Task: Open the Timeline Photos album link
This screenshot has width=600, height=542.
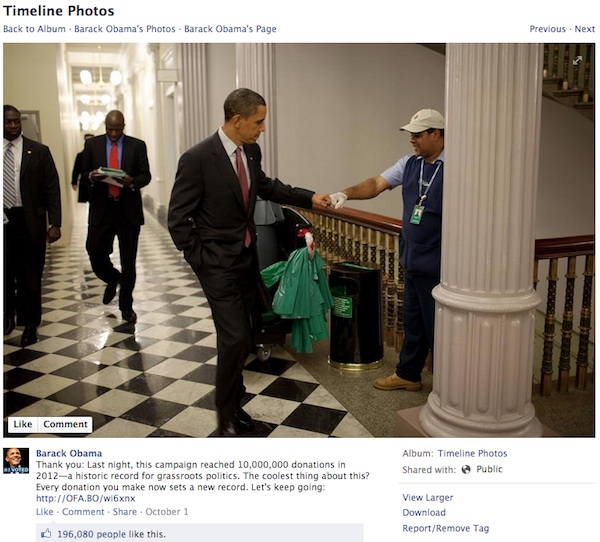Action: click(x=472, y=454)
